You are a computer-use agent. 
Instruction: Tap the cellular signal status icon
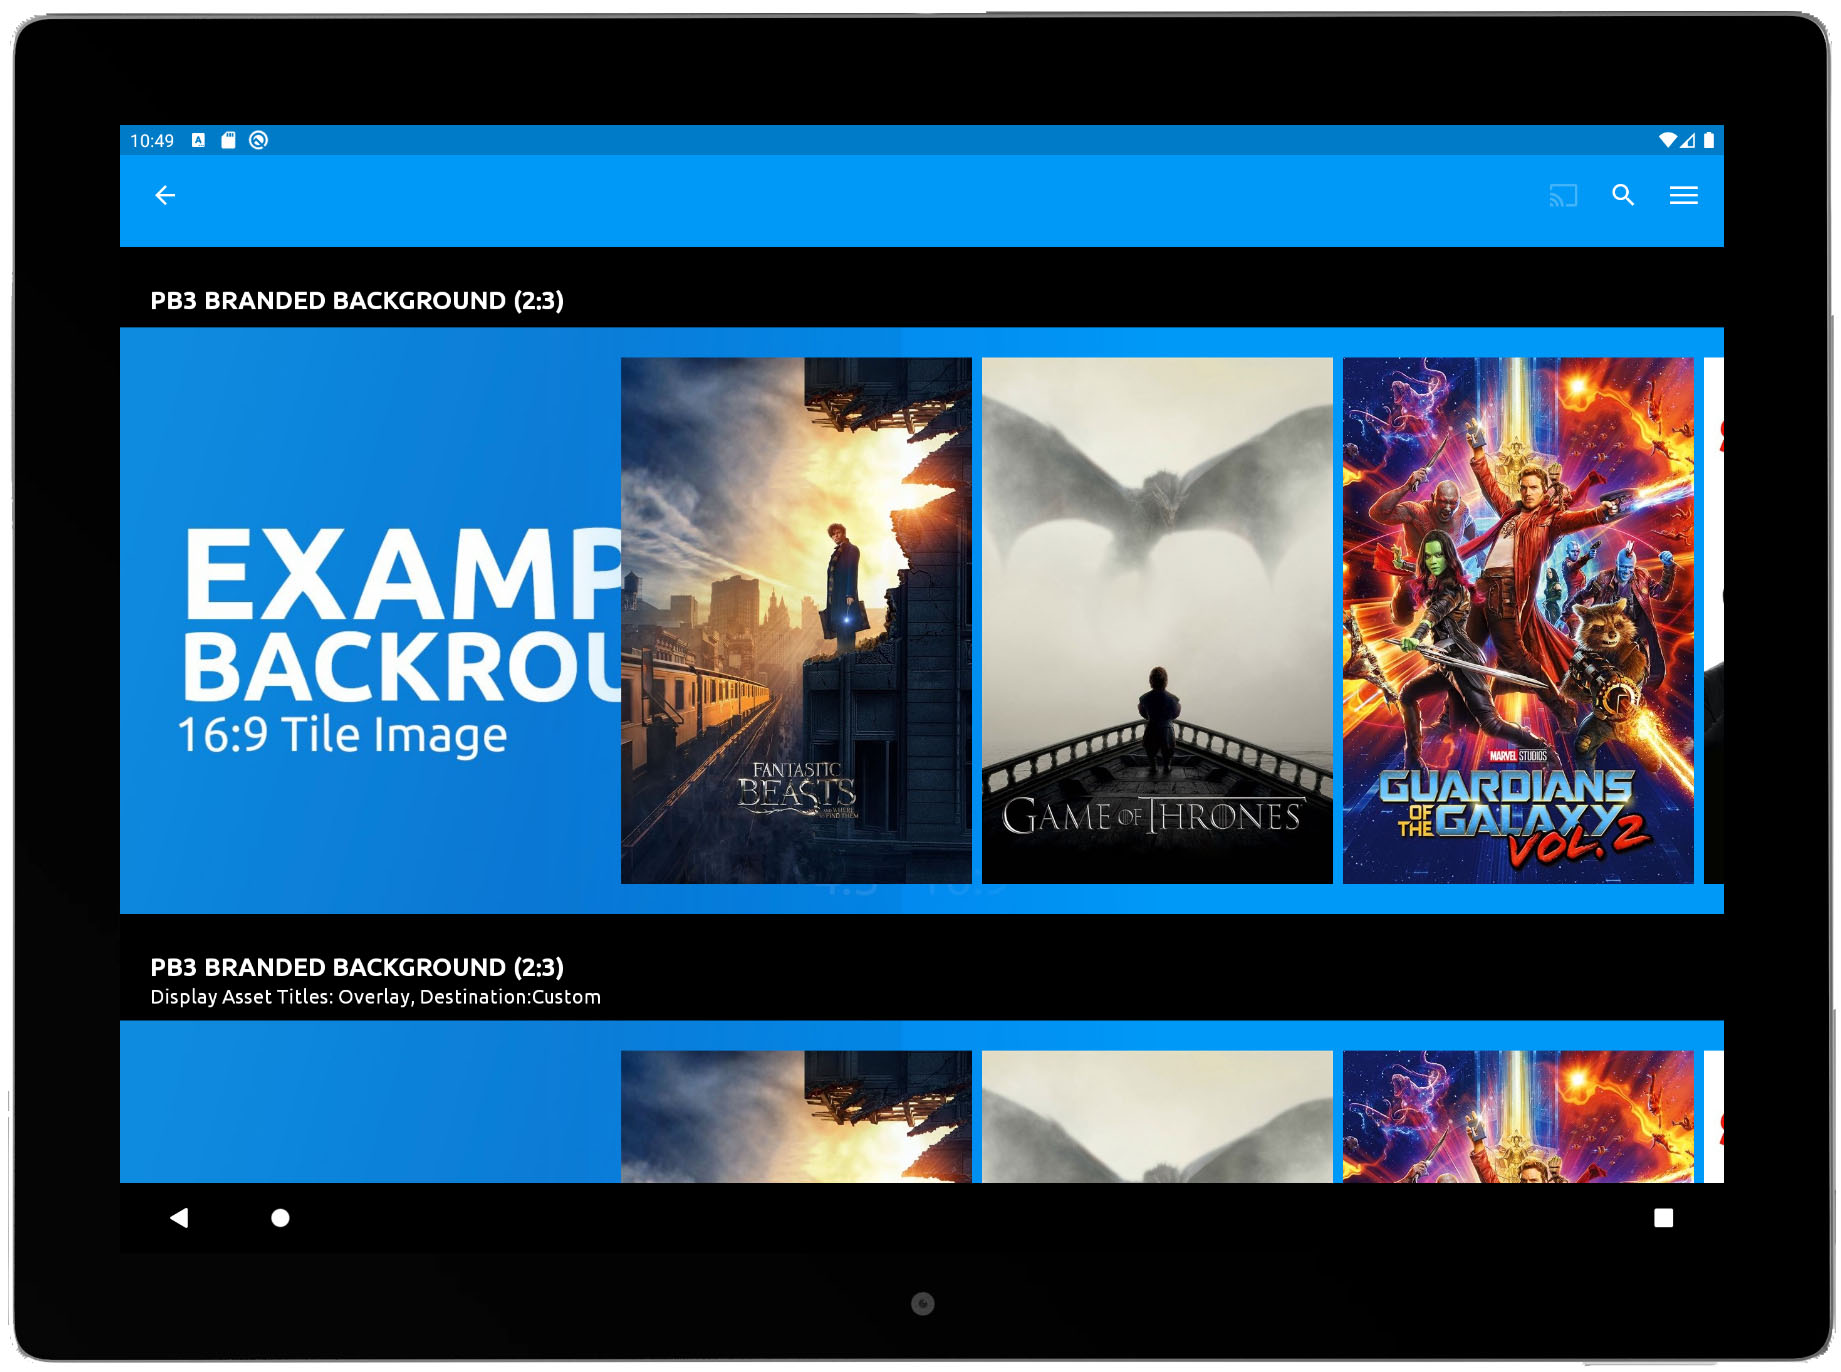tap(1687, 140)
